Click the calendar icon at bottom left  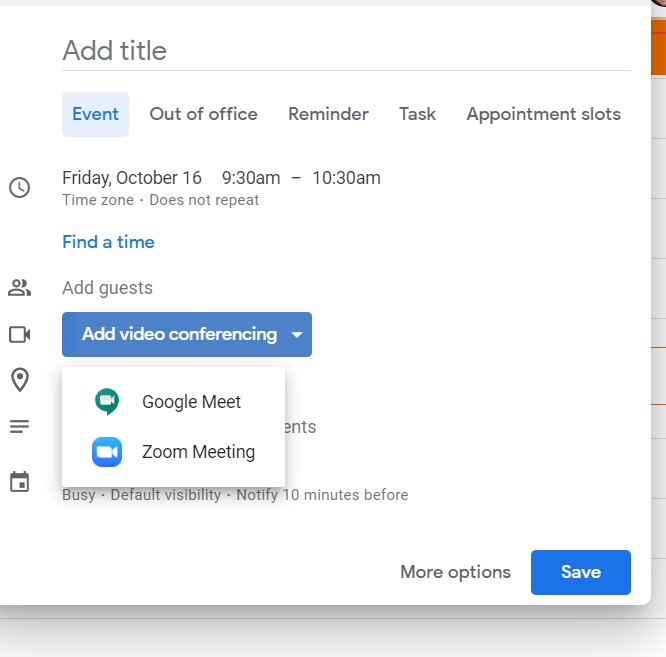tap(19, 483)
